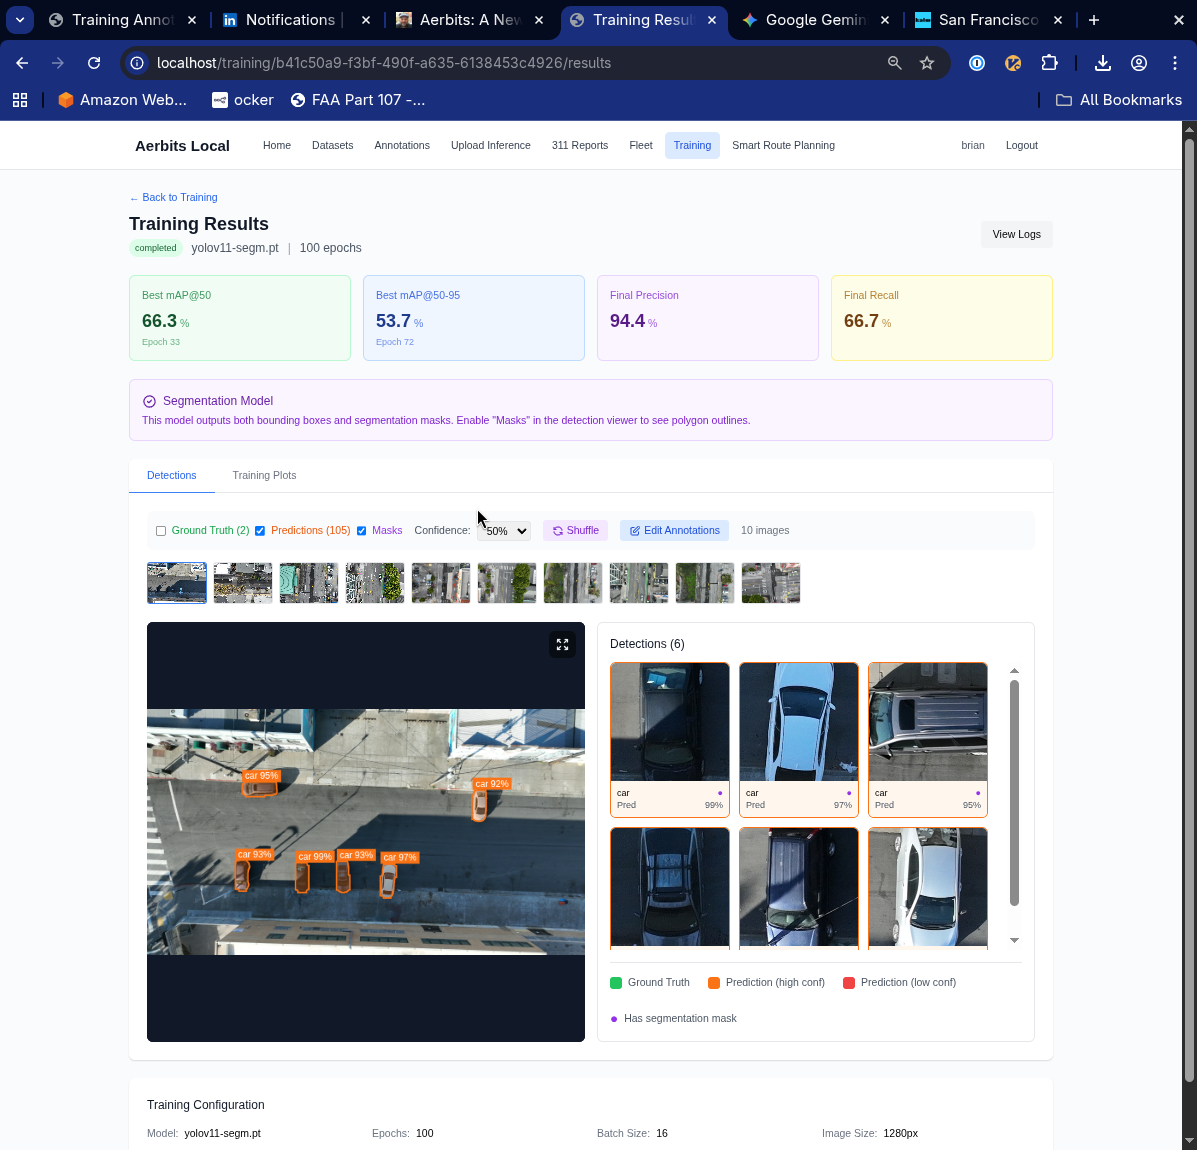Open browser downloads icon
This screenshot has width=1197, height=1150.
[1102, 63]
